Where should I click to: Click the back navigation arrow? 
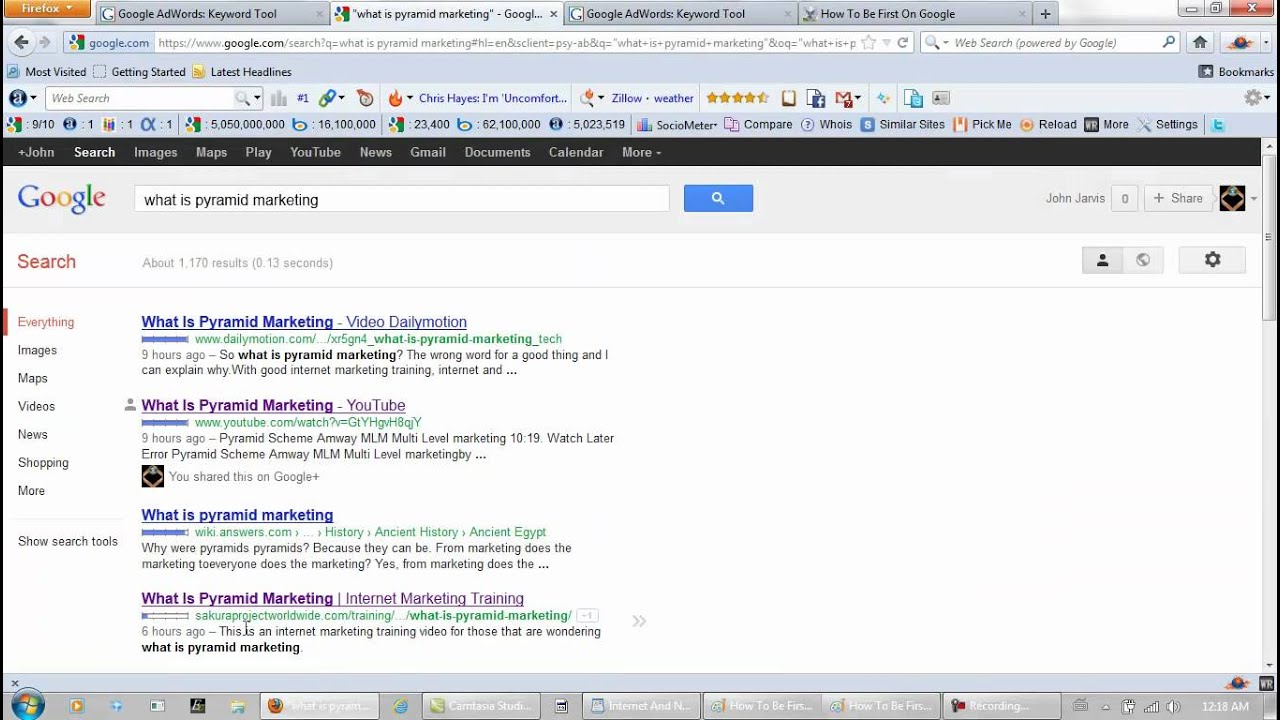[x=21, y=43]
